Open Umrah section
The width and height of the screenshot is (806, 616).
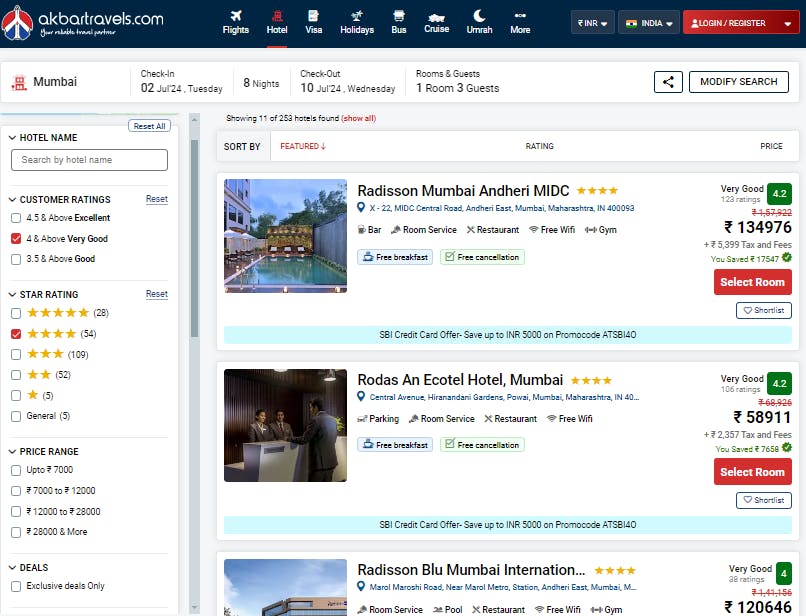point(479,23)
